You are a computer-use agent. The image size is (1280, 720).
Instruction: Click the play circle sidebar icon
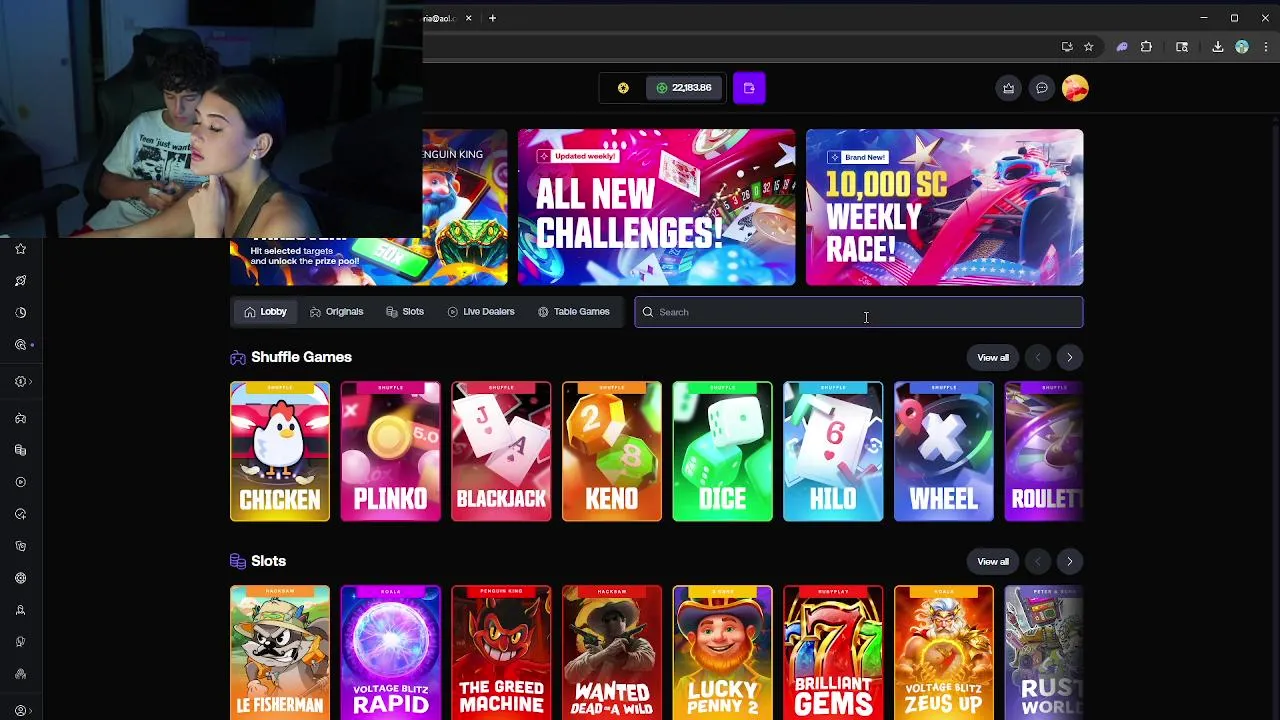point(20,482)
